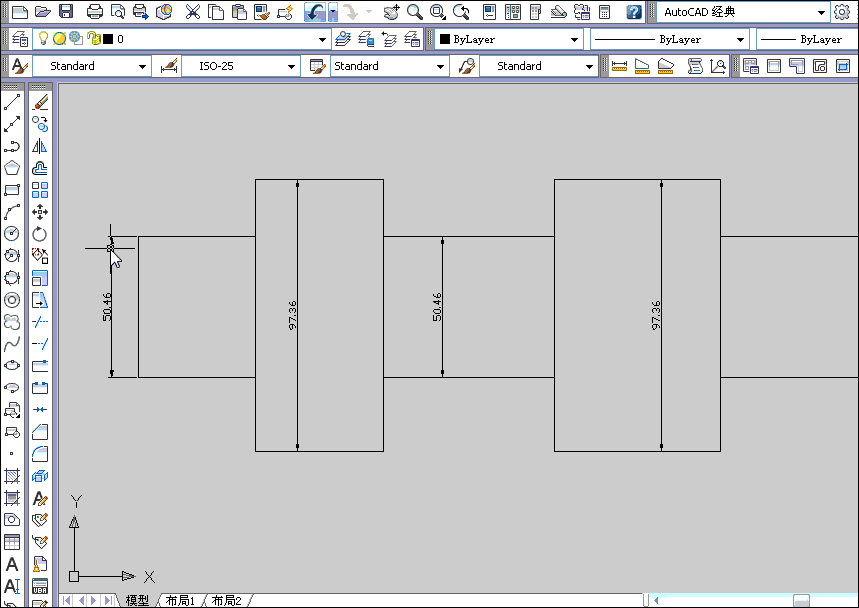The image size is (859, 608).
Task: Switch to 模型 model tab
Action: (x=137, y=600)
